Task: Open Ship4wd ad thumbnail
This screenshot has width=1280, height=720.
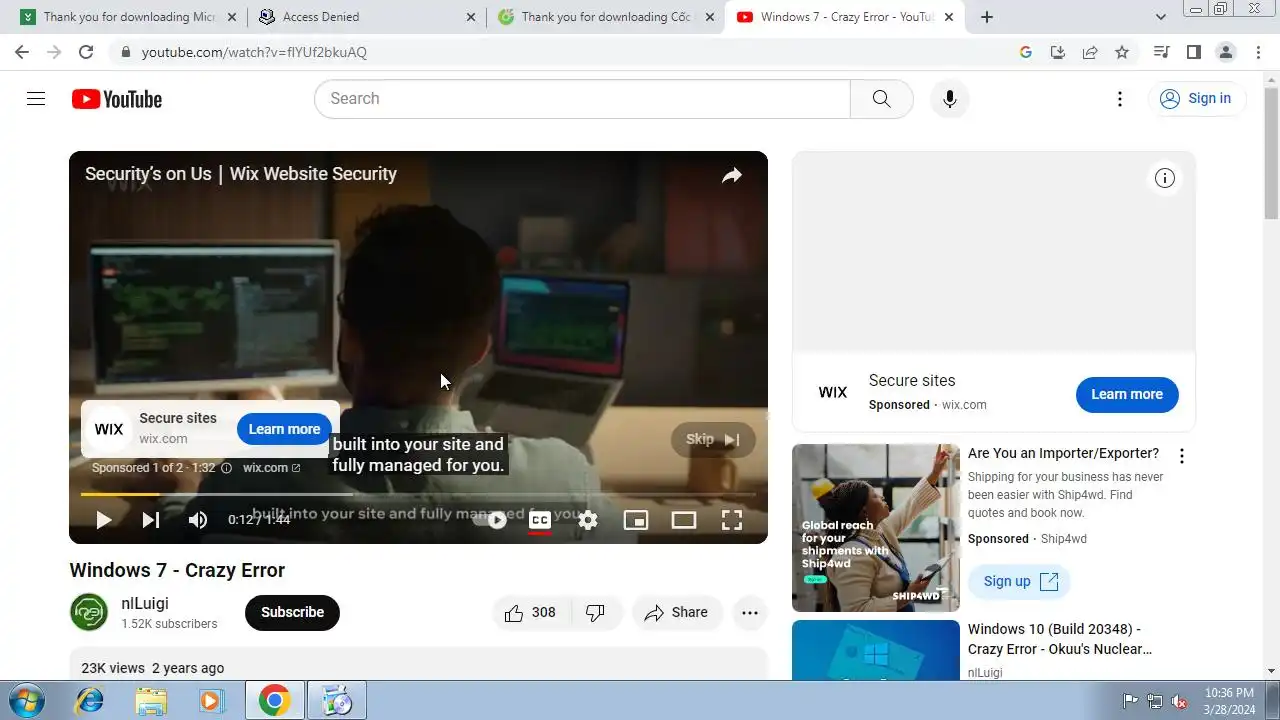Action: (x=876, y=528)
